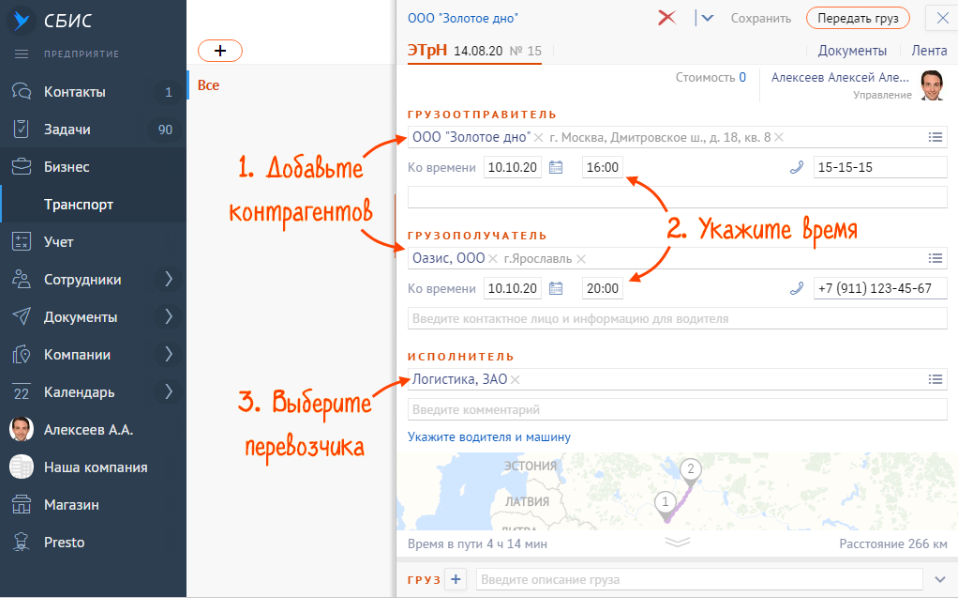
Task: Click the red X delete icon
Action: coord(667,18)
